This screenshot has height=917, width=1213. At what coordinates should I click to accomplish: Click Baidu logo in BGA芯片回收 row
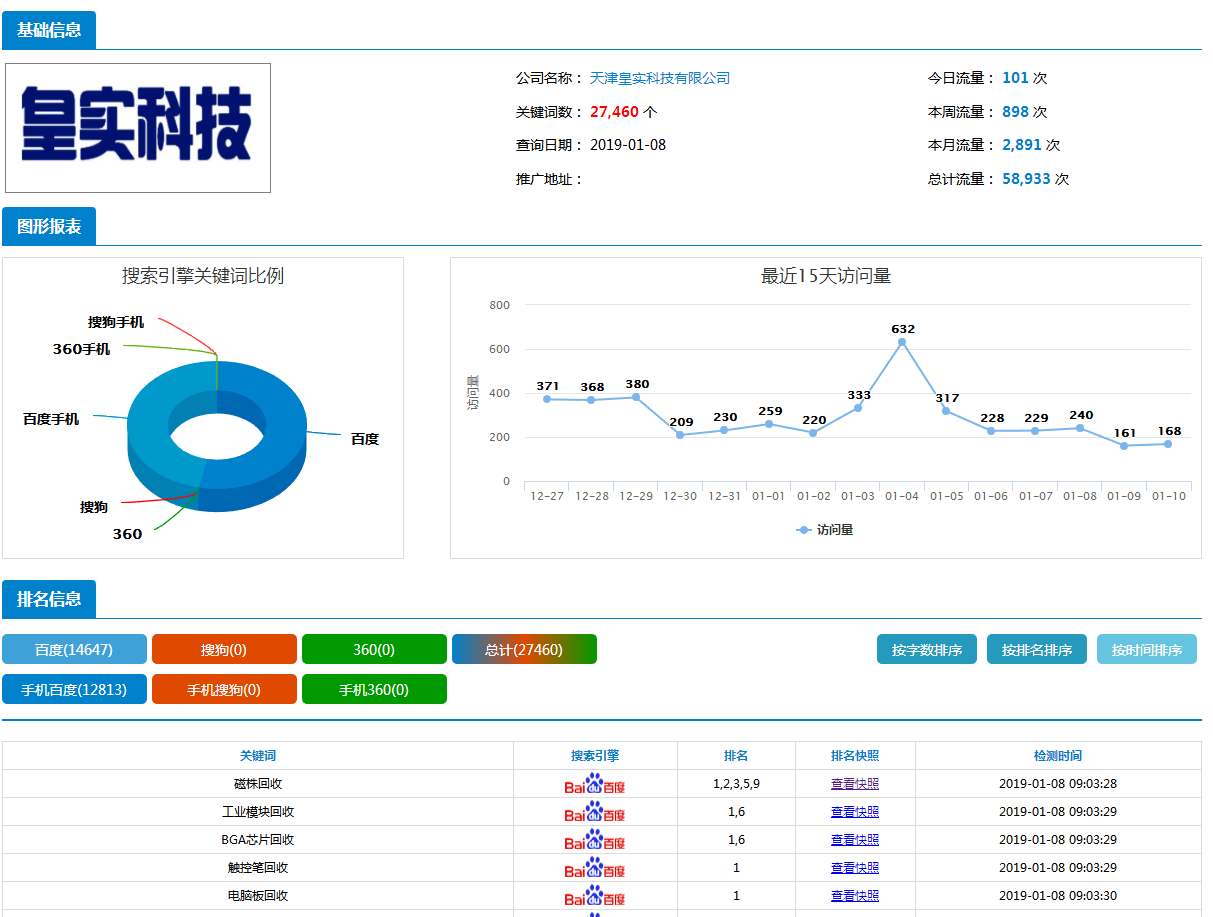[x=595, y=840]
